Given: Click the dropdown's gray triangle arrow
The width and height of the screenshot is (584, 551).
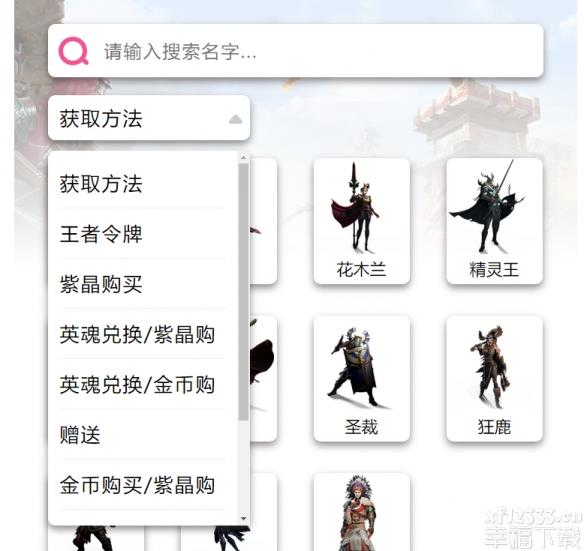Looking at the screenshot, I should pos(235,120).
